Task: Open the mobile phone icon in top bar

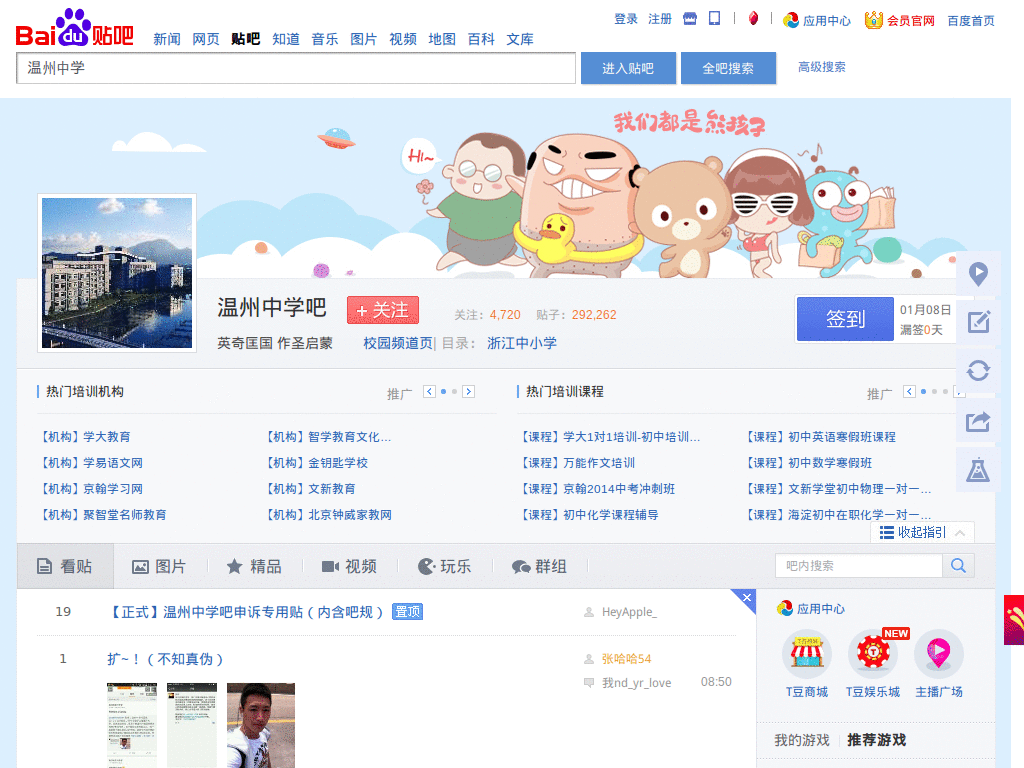Action: [714, 18]
